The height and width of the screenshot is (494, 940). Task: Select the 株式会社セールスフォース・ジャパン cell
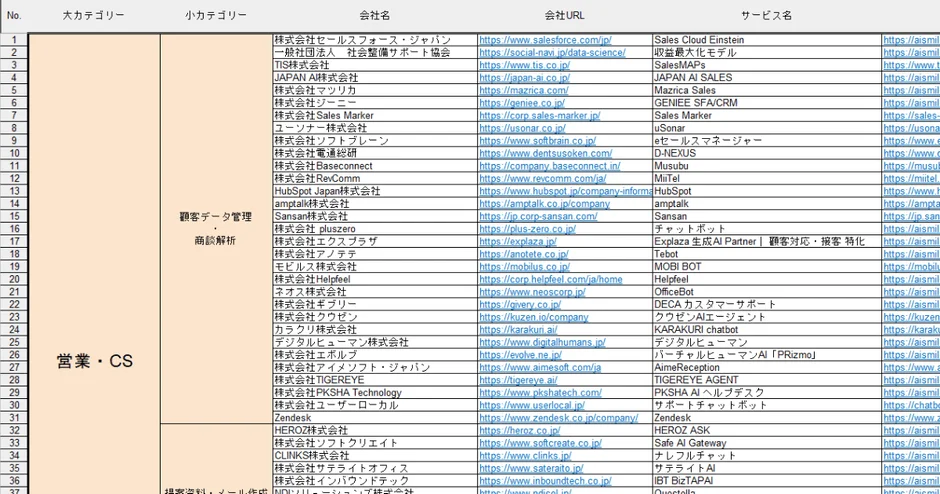[x=375, y=40]
